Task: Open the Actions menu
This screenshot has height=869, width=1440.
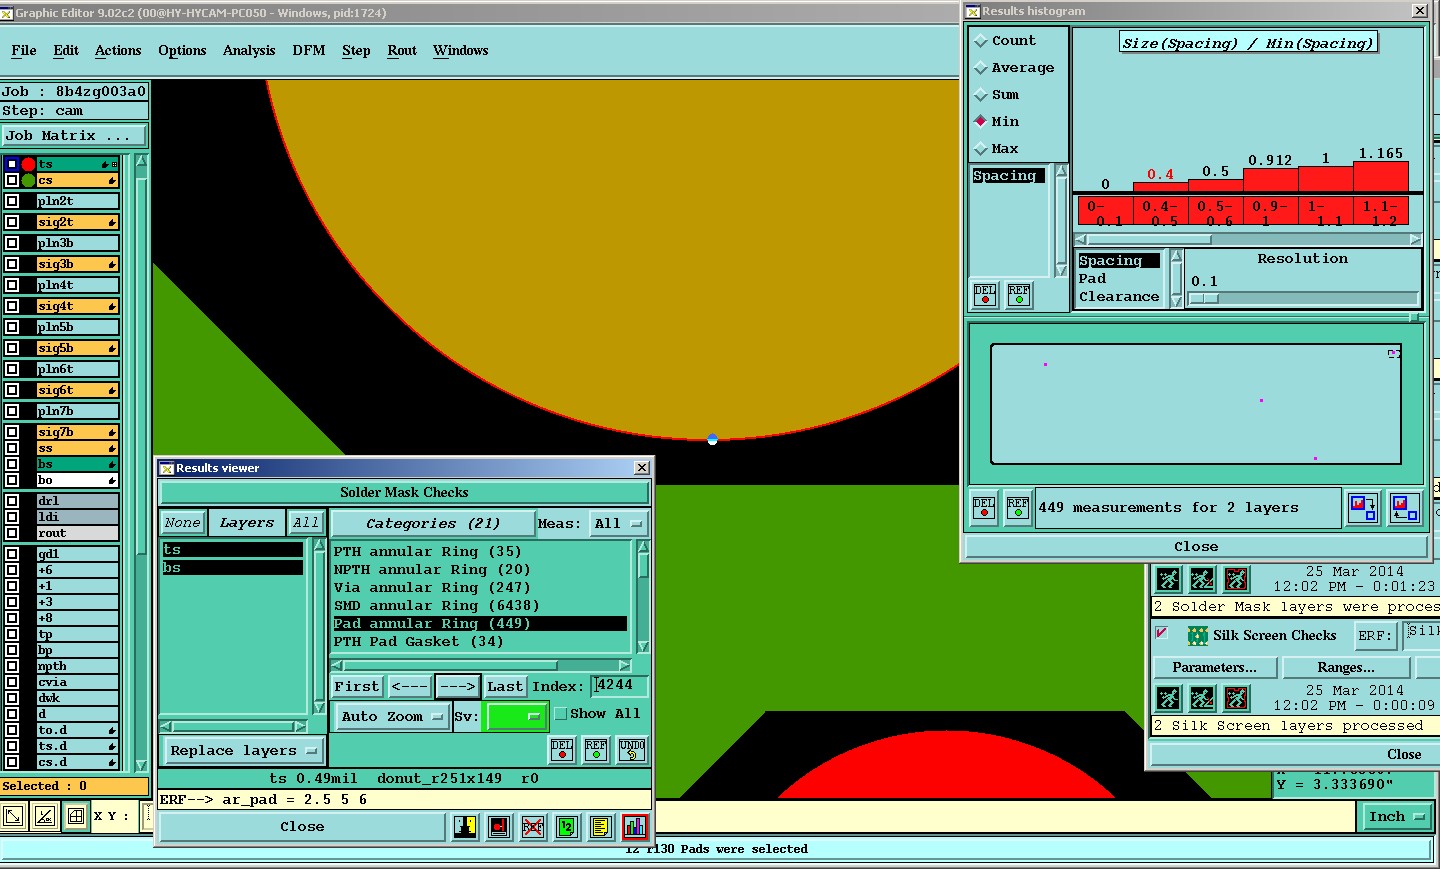Action: click(x=118, y=50)
